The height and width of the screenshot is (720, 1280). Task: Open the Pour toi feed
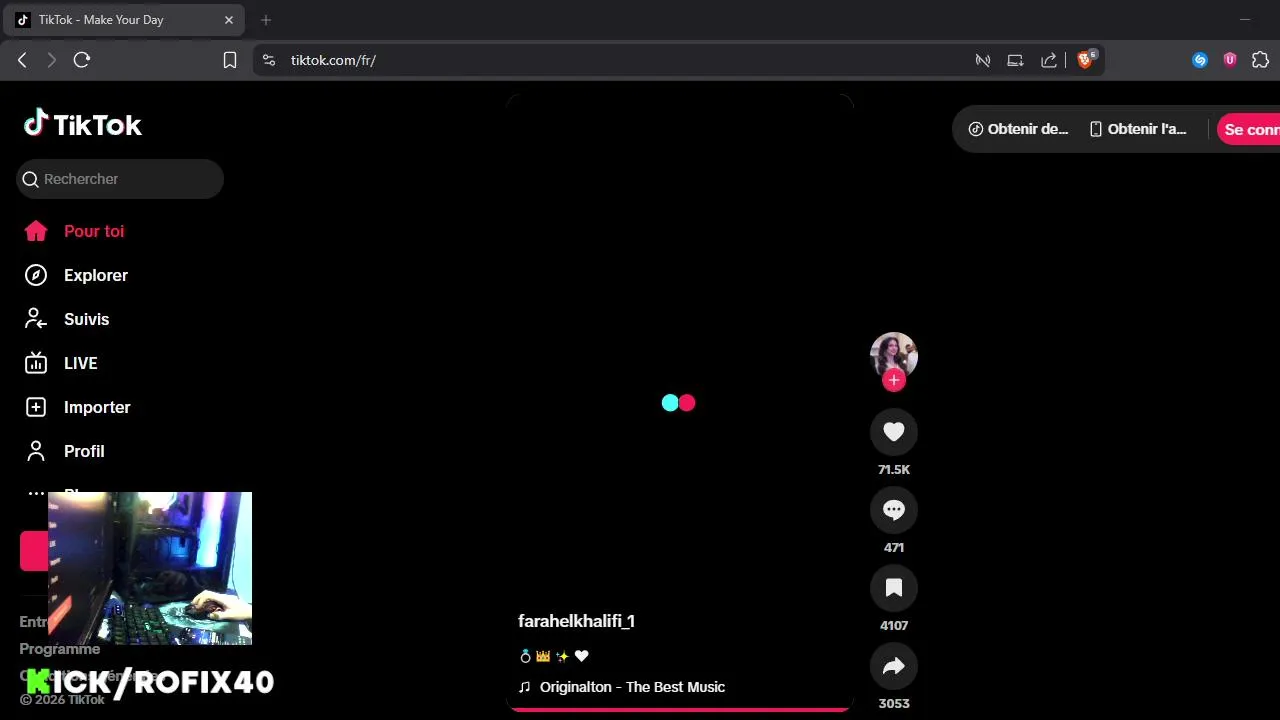(94, 231)
